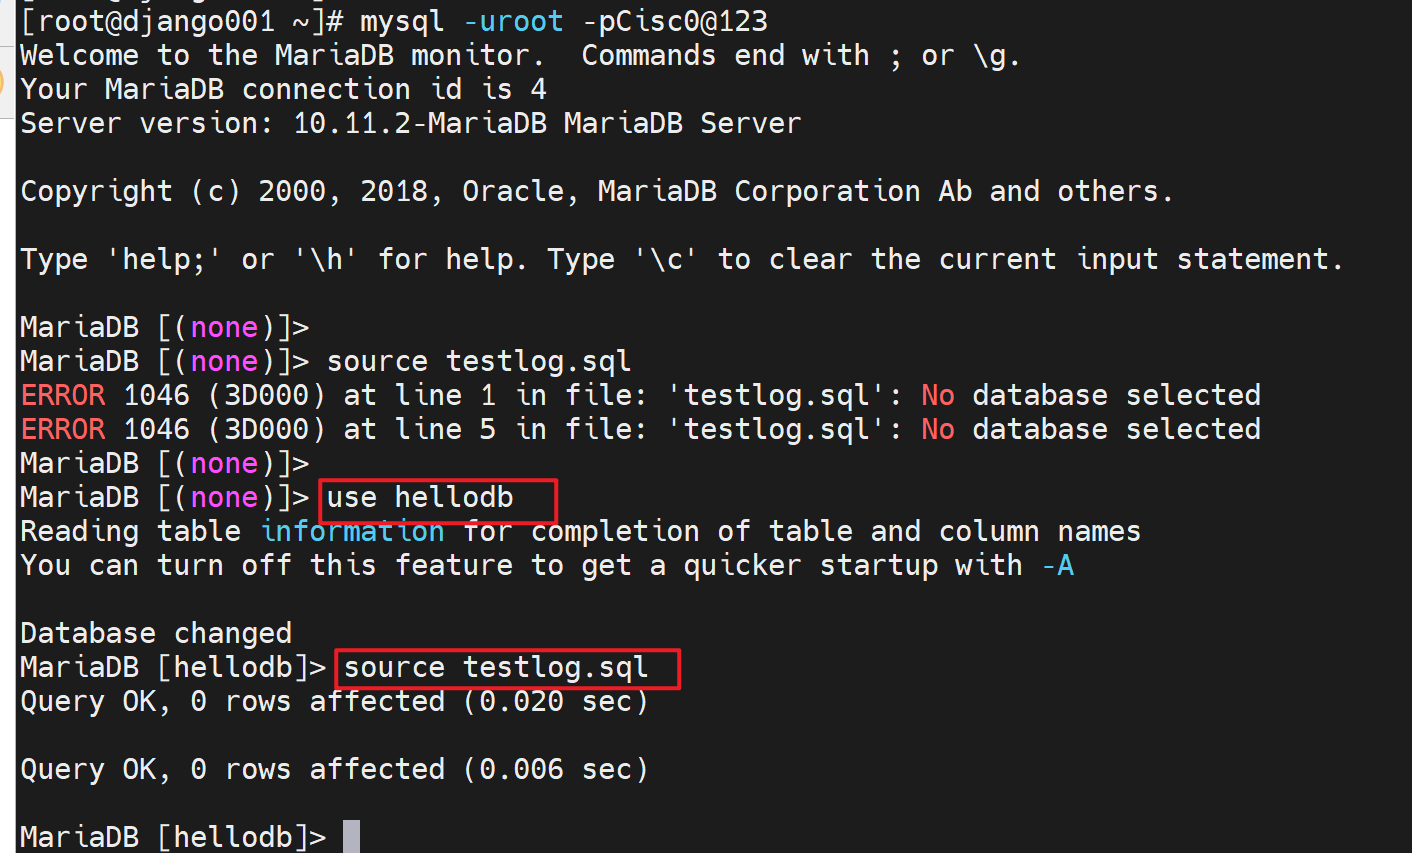Click the 'Database changed' message
Screen dimensions: 1412x853
[156, 633]
